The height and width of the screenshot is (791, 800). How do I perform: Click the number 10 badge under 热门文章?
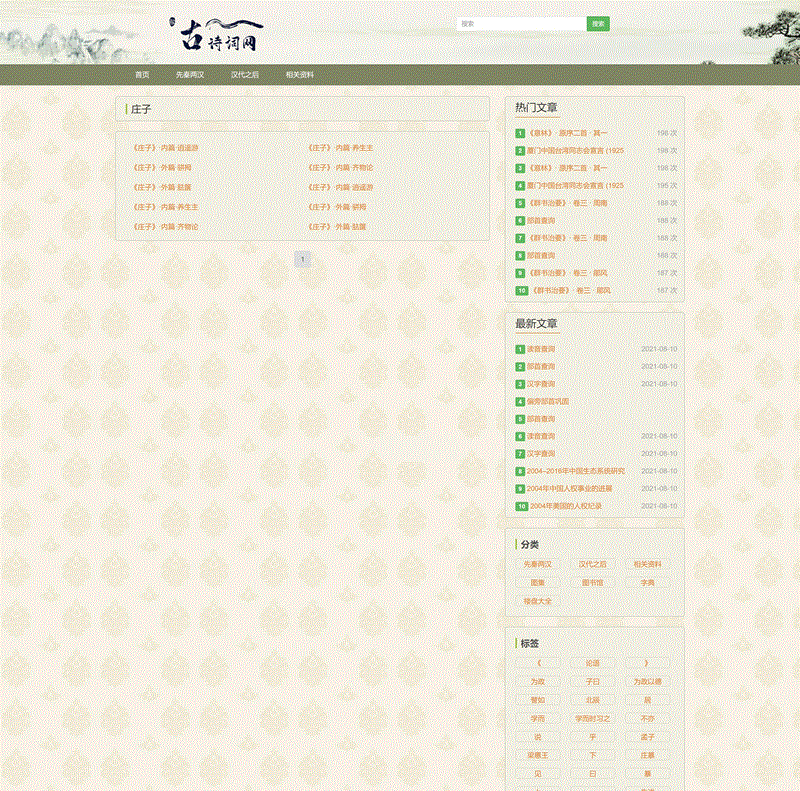pos(521,291)
